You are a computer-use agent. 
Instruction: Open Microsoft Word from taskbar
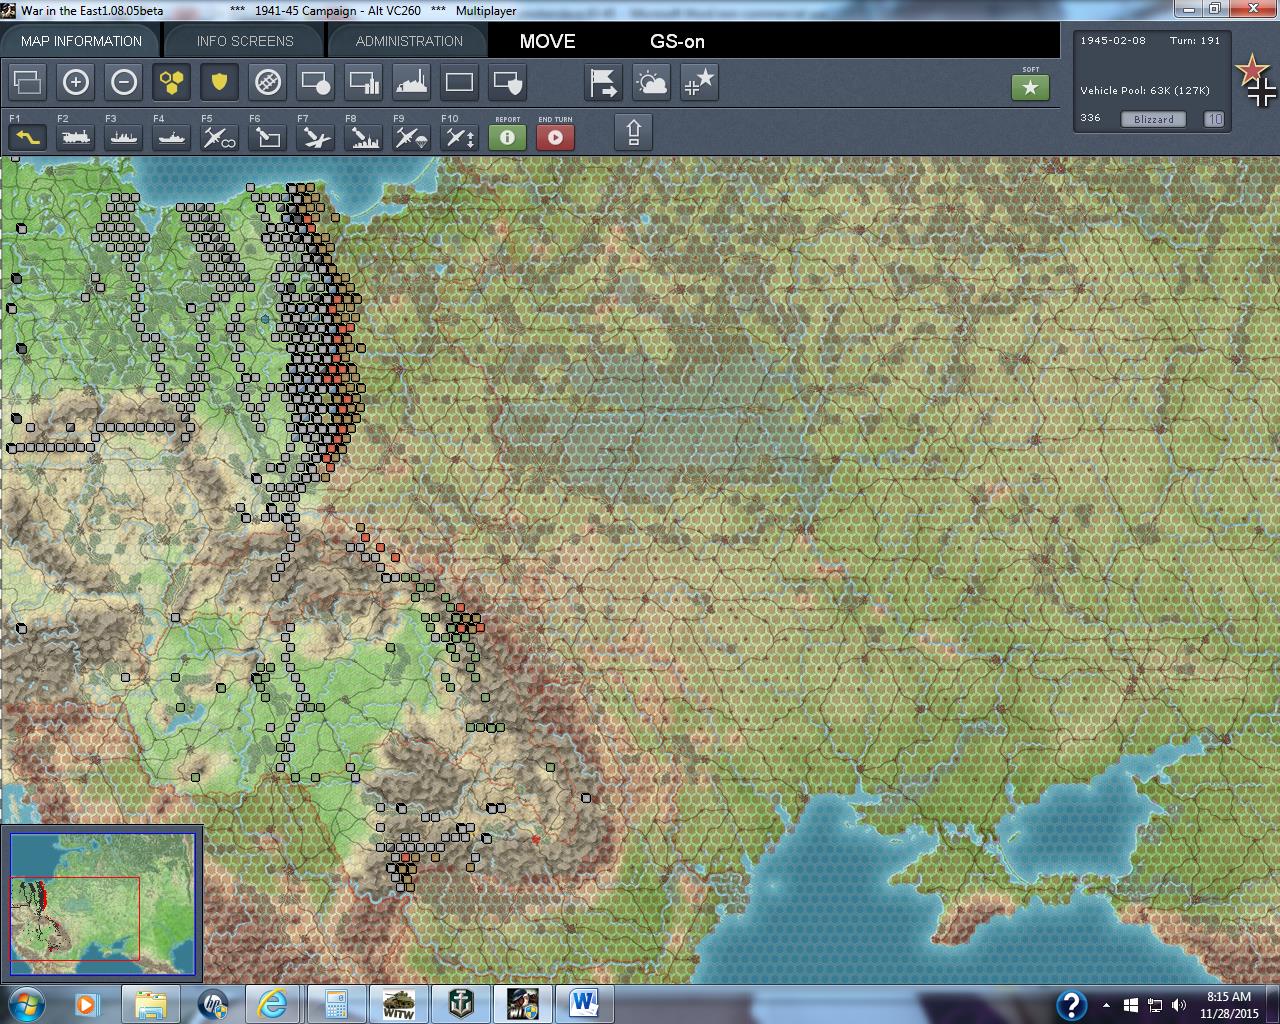[585, 1004]
